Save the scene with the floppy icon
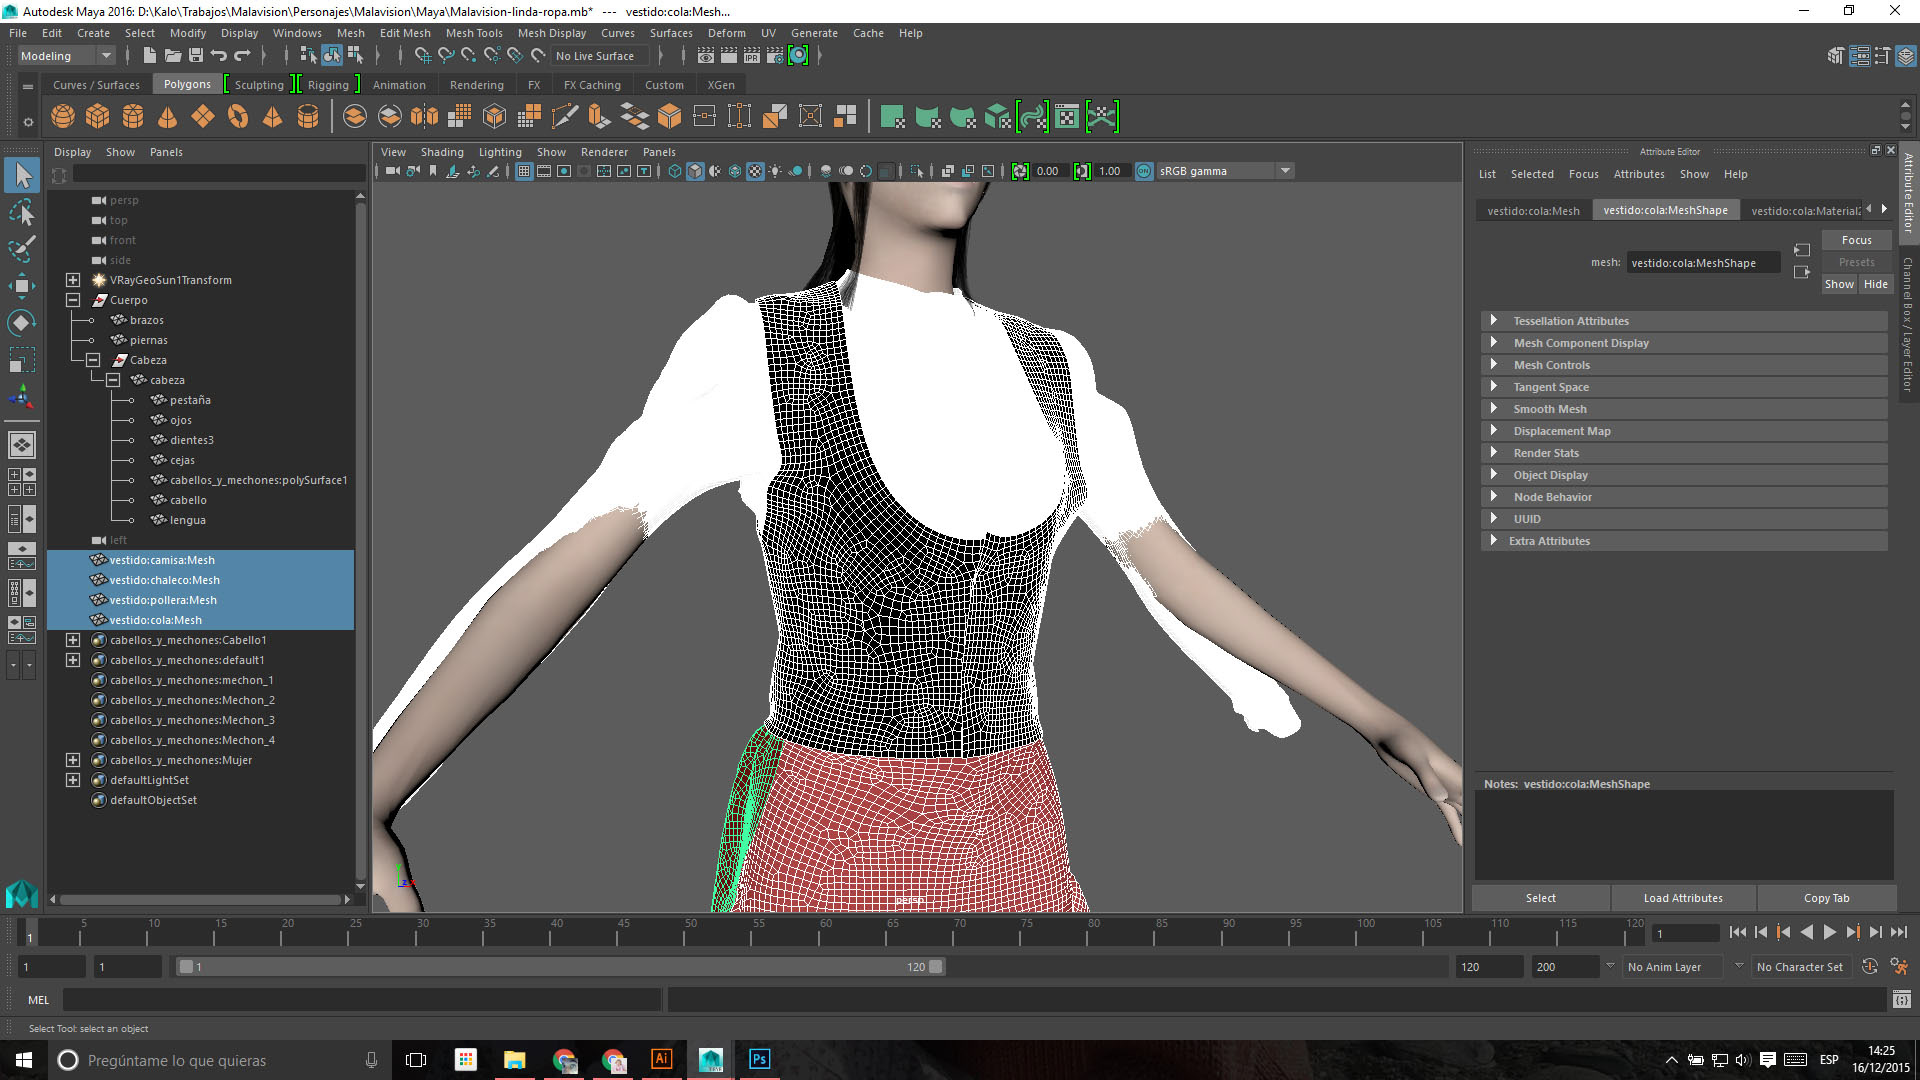 (x=196, y=56)
